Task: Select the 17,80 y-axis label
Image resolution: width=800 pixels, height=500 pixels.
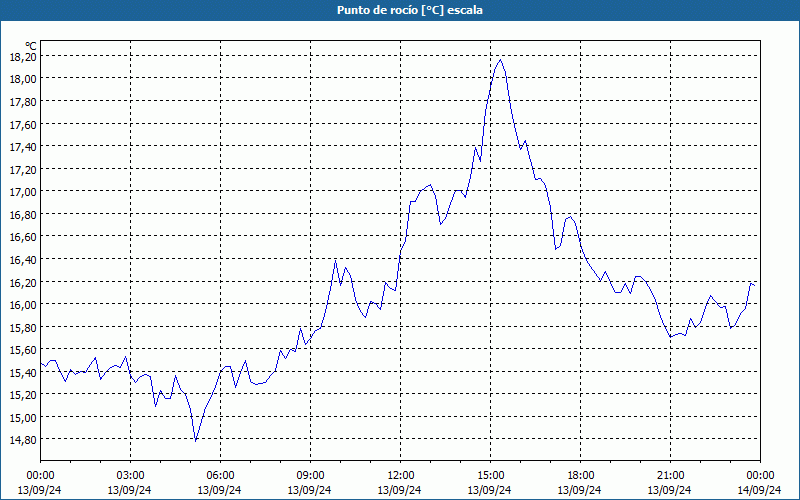Action: click(23, 102)
